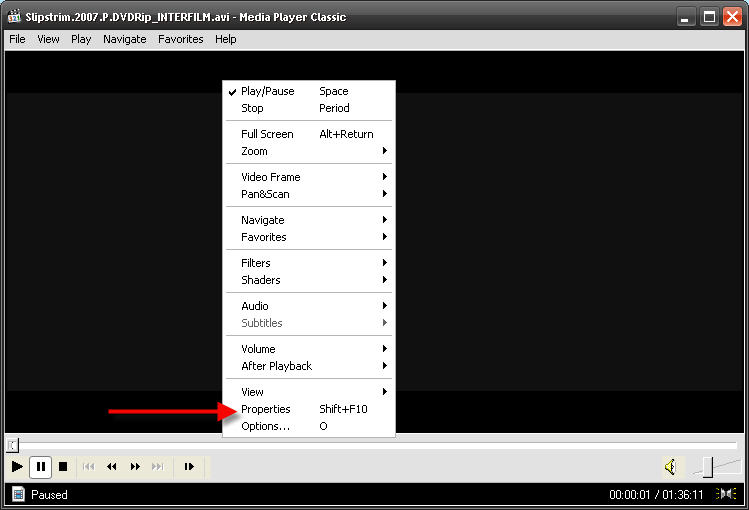The image size is (749, 510).
Task: Expand the Filters submenu
Action: point(309,263)
